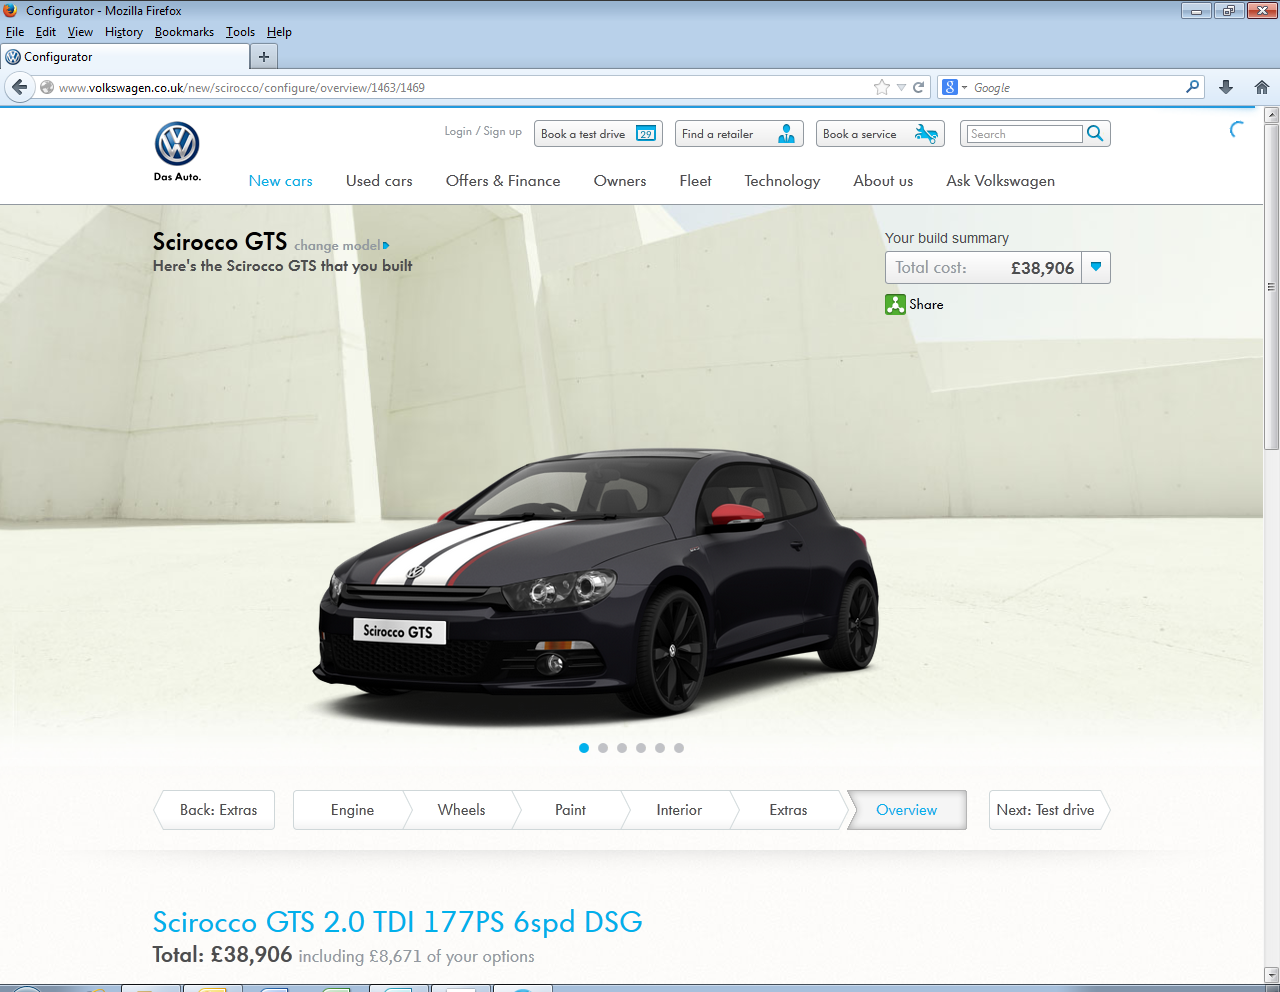The height and width of the screenshot is (992, 1280).
Task: Click the site Search input field
Action: click(x=1024, y=134)
